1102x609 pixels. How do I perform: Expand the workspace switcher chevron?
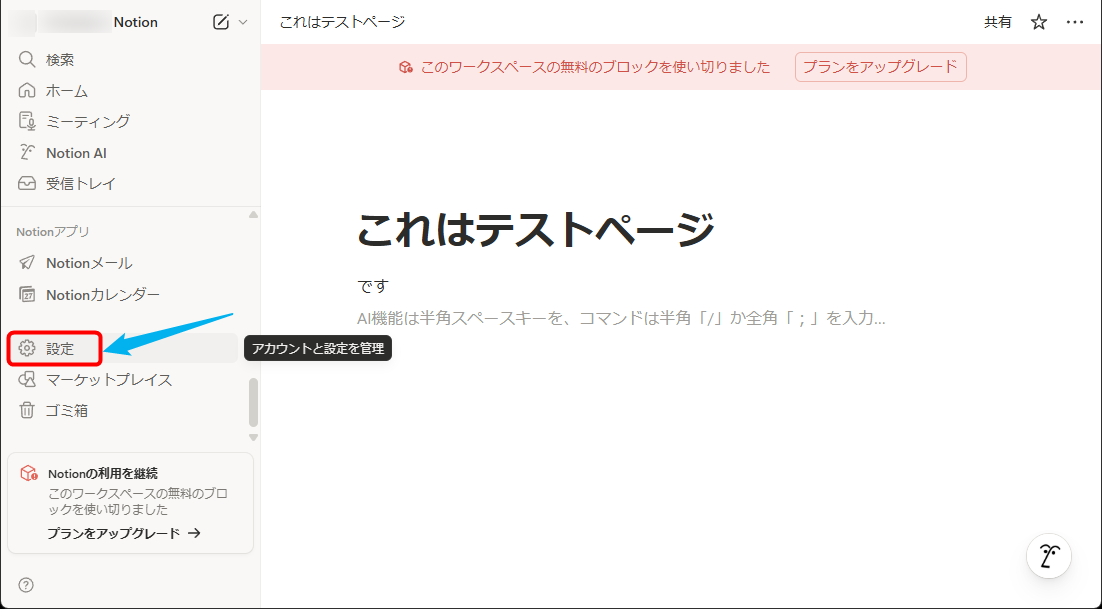point(242,22)
